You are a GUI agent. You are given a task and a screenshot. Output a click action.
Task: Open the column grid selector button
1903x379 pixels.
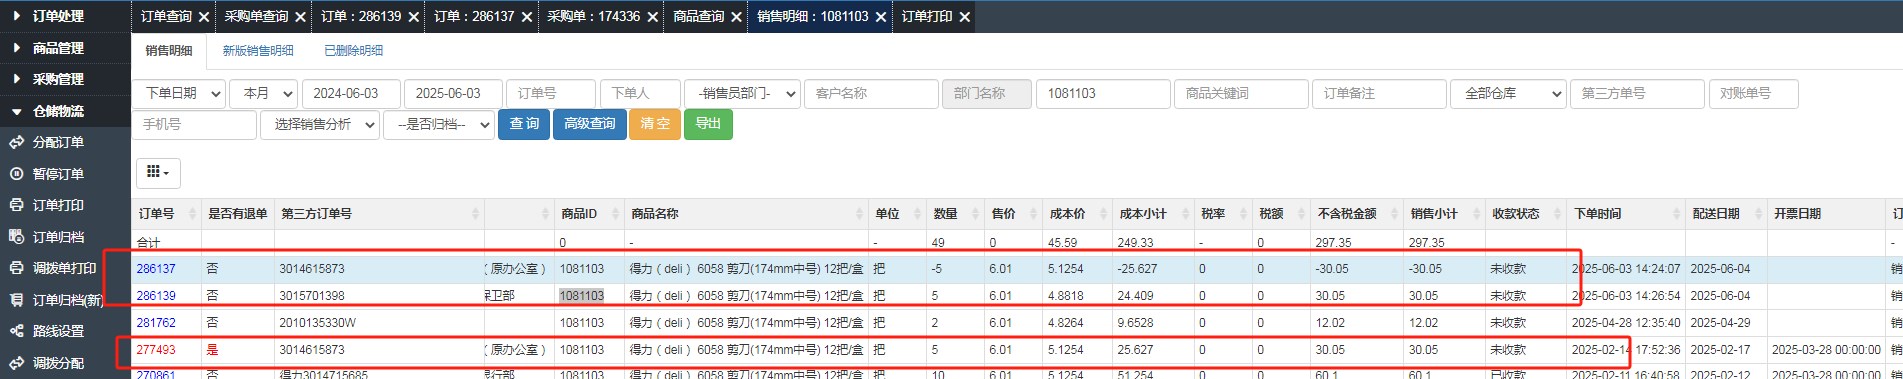[158, 173]
